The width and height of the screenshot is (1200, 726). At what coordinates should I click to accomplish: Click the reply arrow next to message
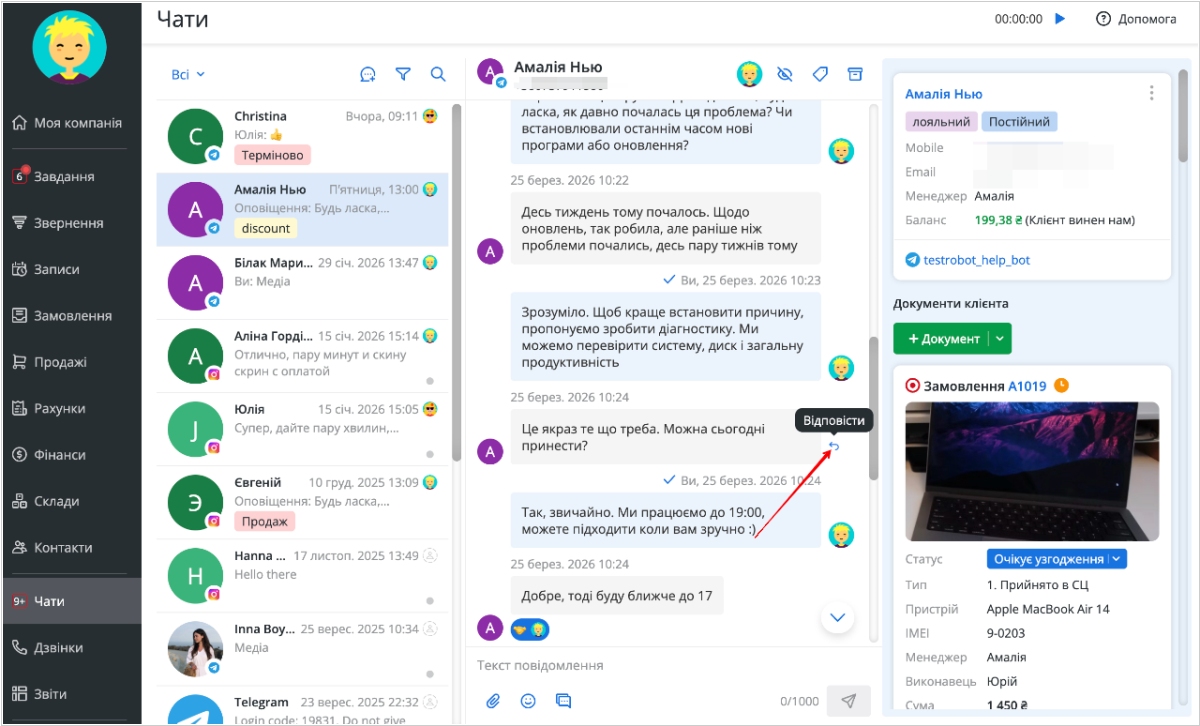tap(834, 446)
